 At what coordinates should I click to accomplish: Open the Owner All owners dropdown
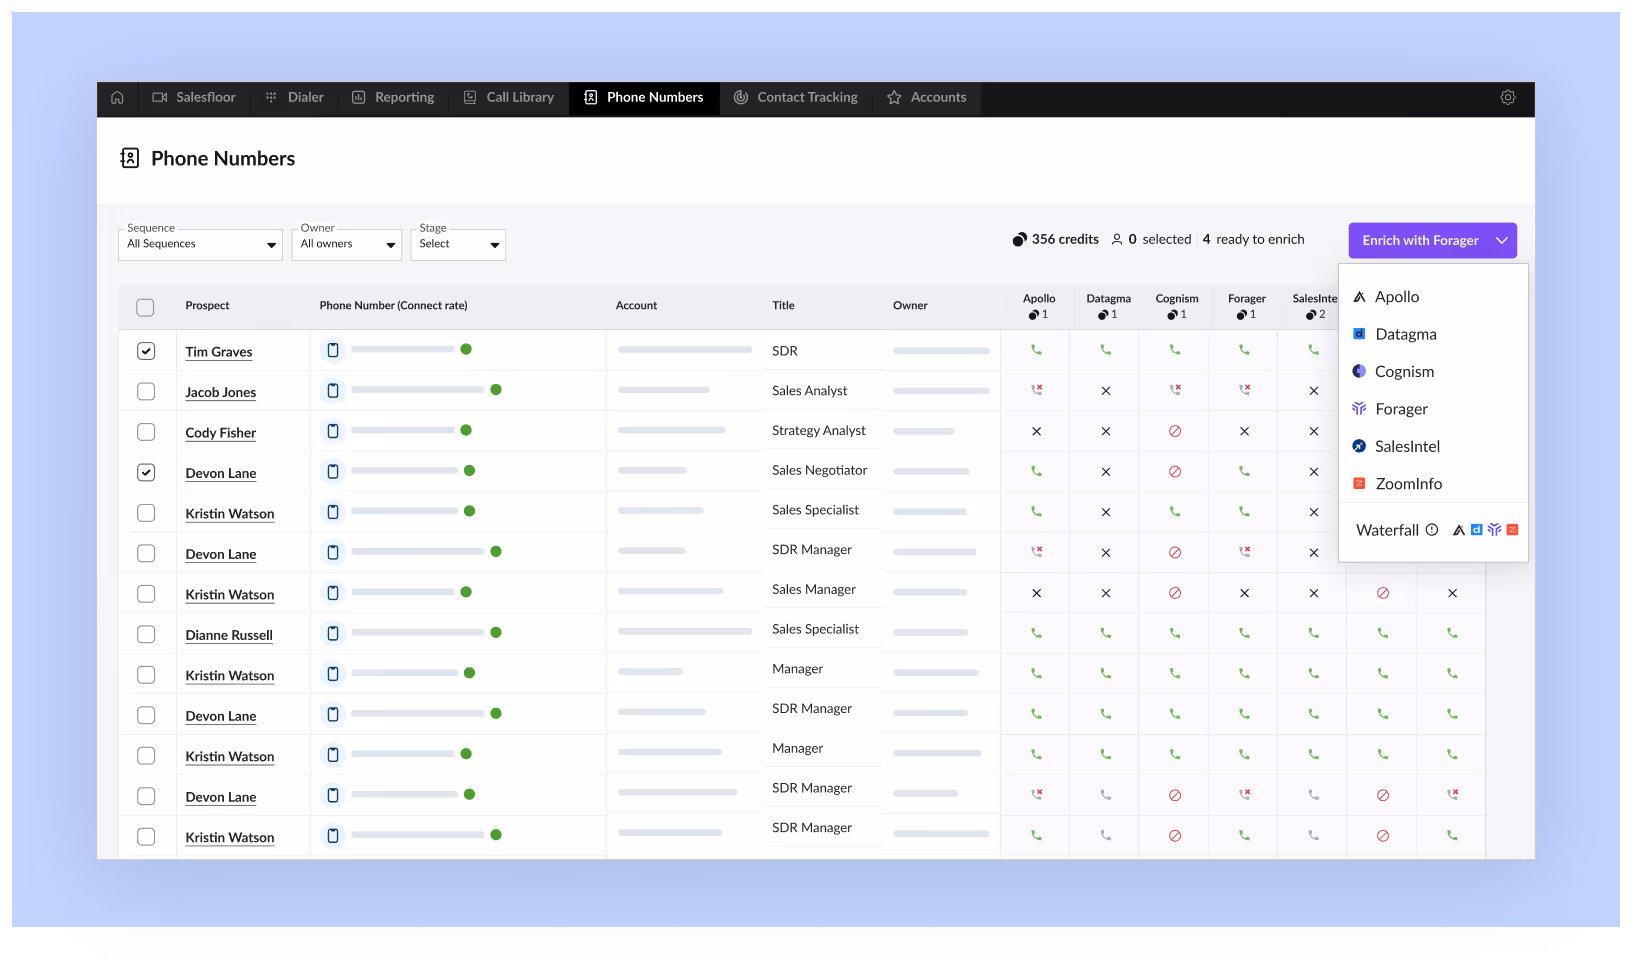347,244
